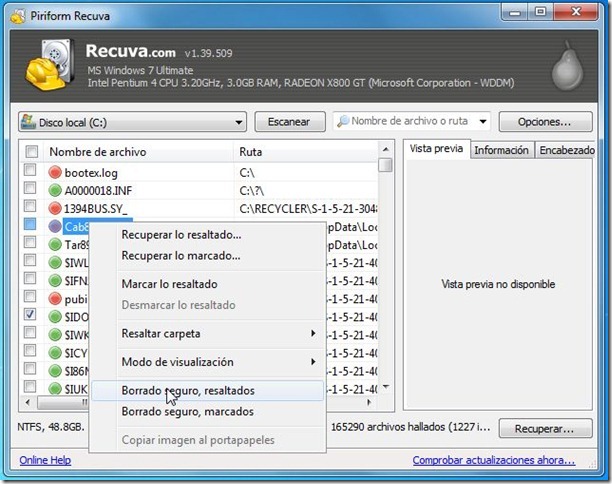The image size is (612, 484).
Task: Click the green status dot of the $ICY file
Action: tap(55, 352)
